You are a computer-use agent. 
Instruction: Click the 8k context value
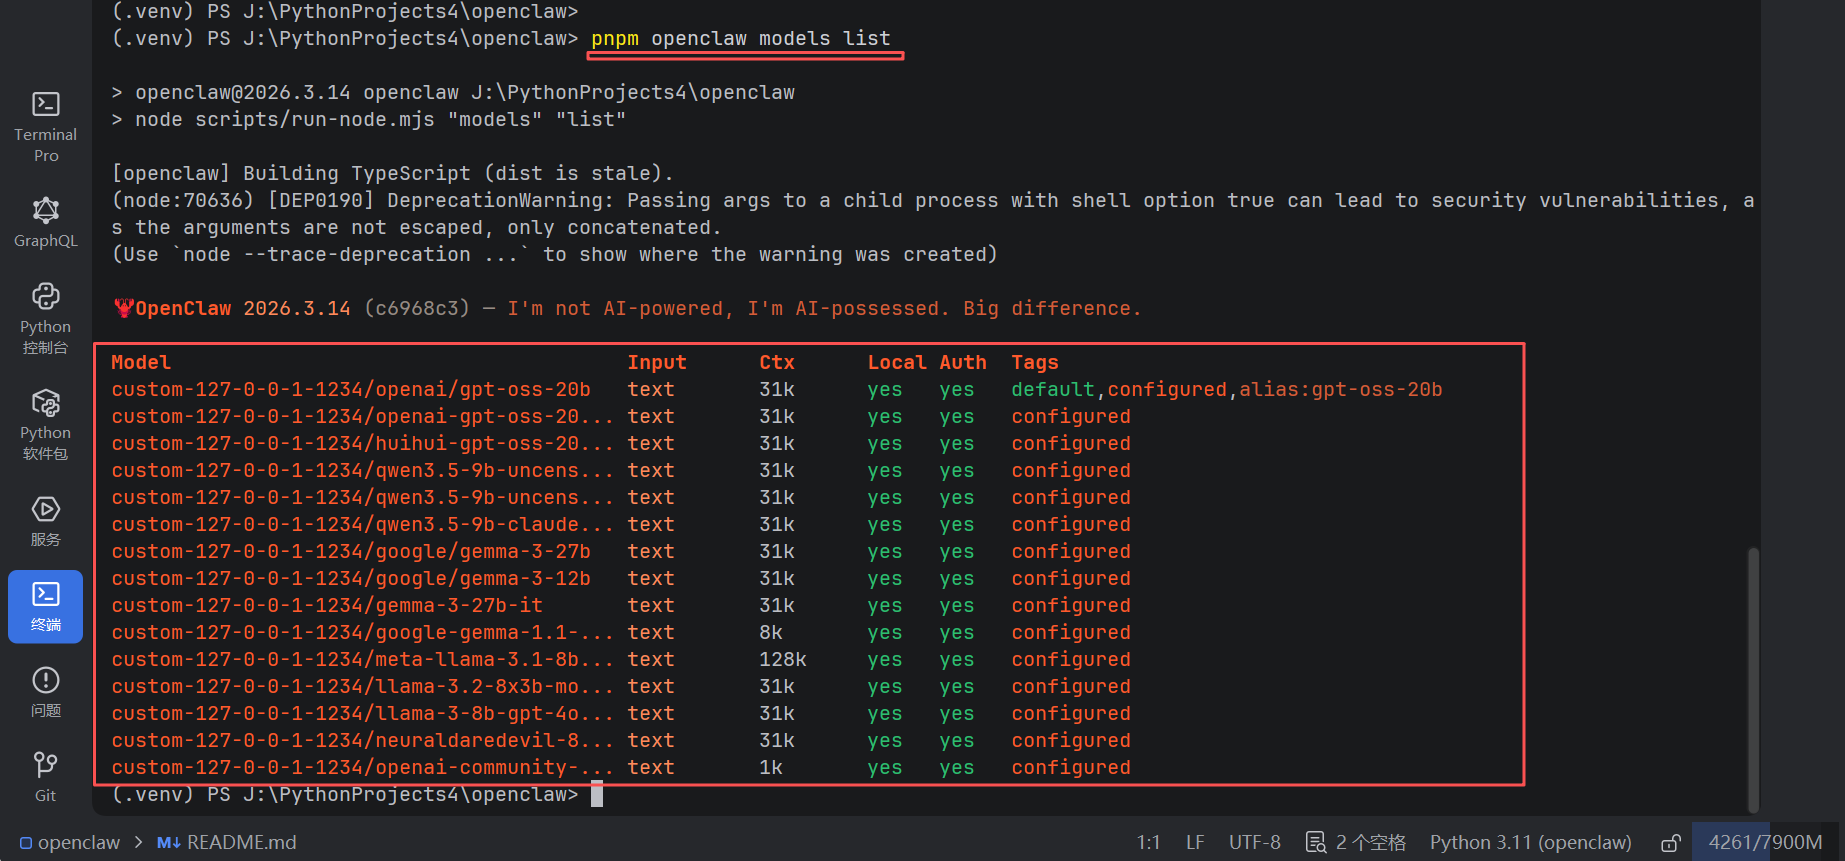coord(770,632)
